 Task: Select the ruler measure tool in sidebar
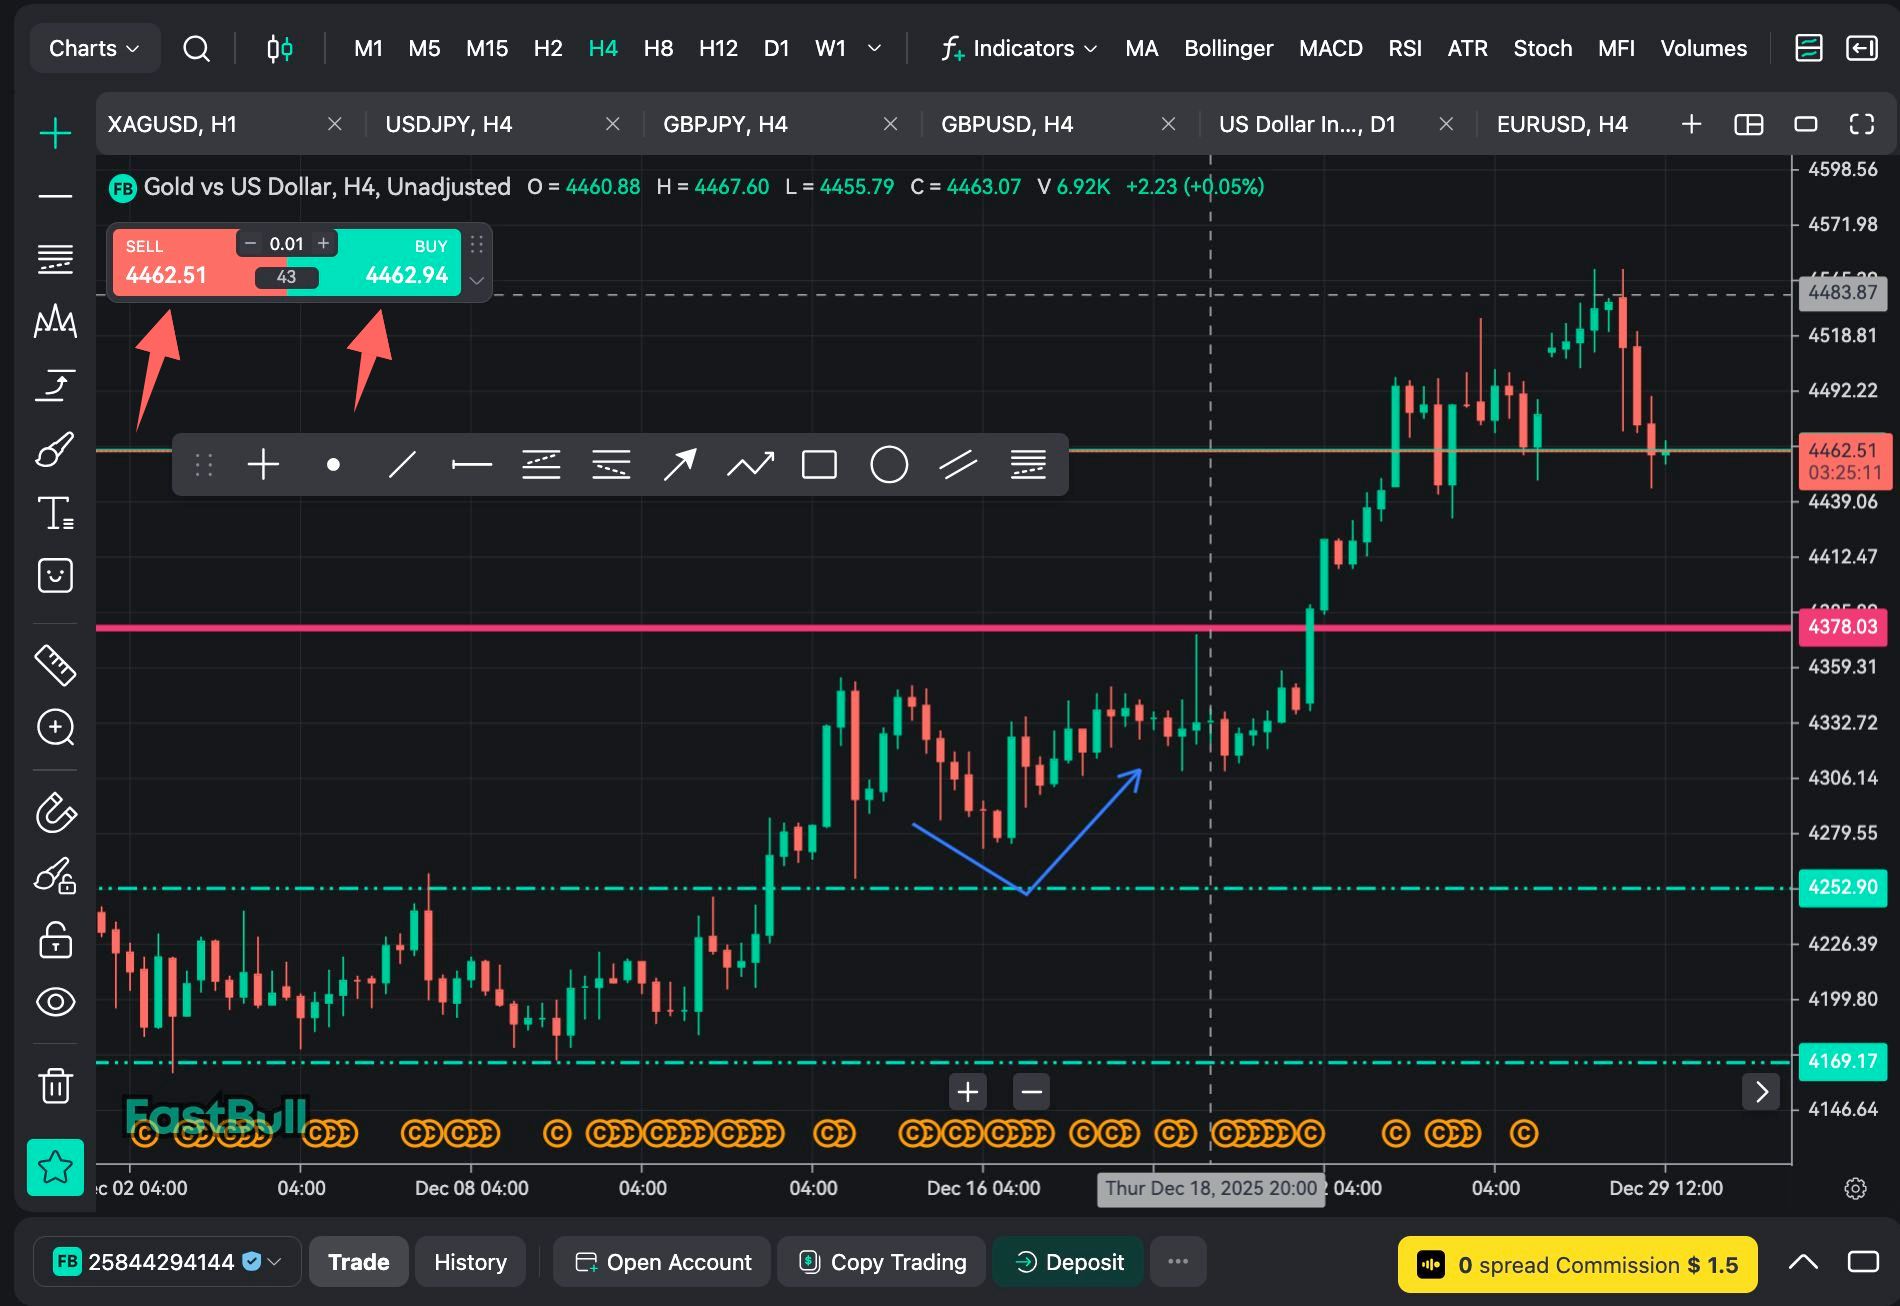tap(55, 665)
